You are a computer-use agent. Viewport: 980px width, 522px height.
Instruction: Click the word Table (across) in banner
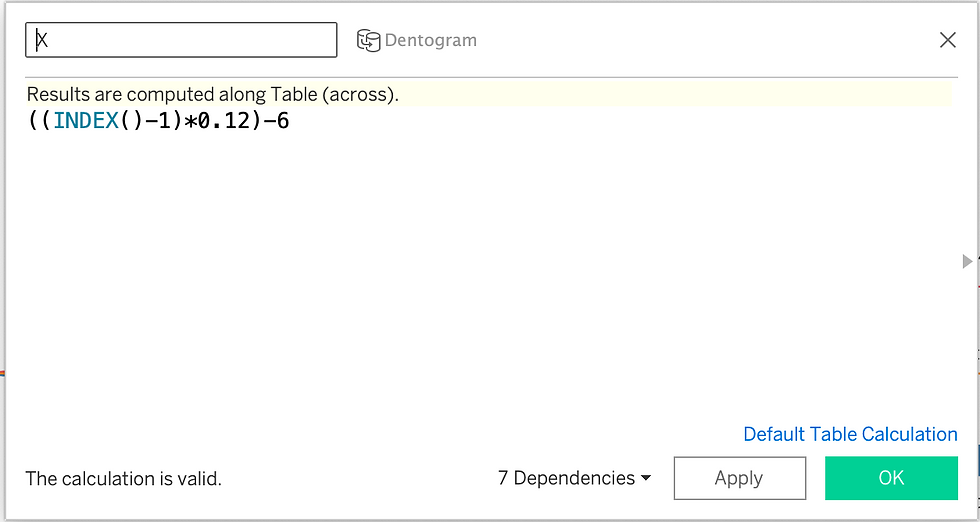coord(333,94)
